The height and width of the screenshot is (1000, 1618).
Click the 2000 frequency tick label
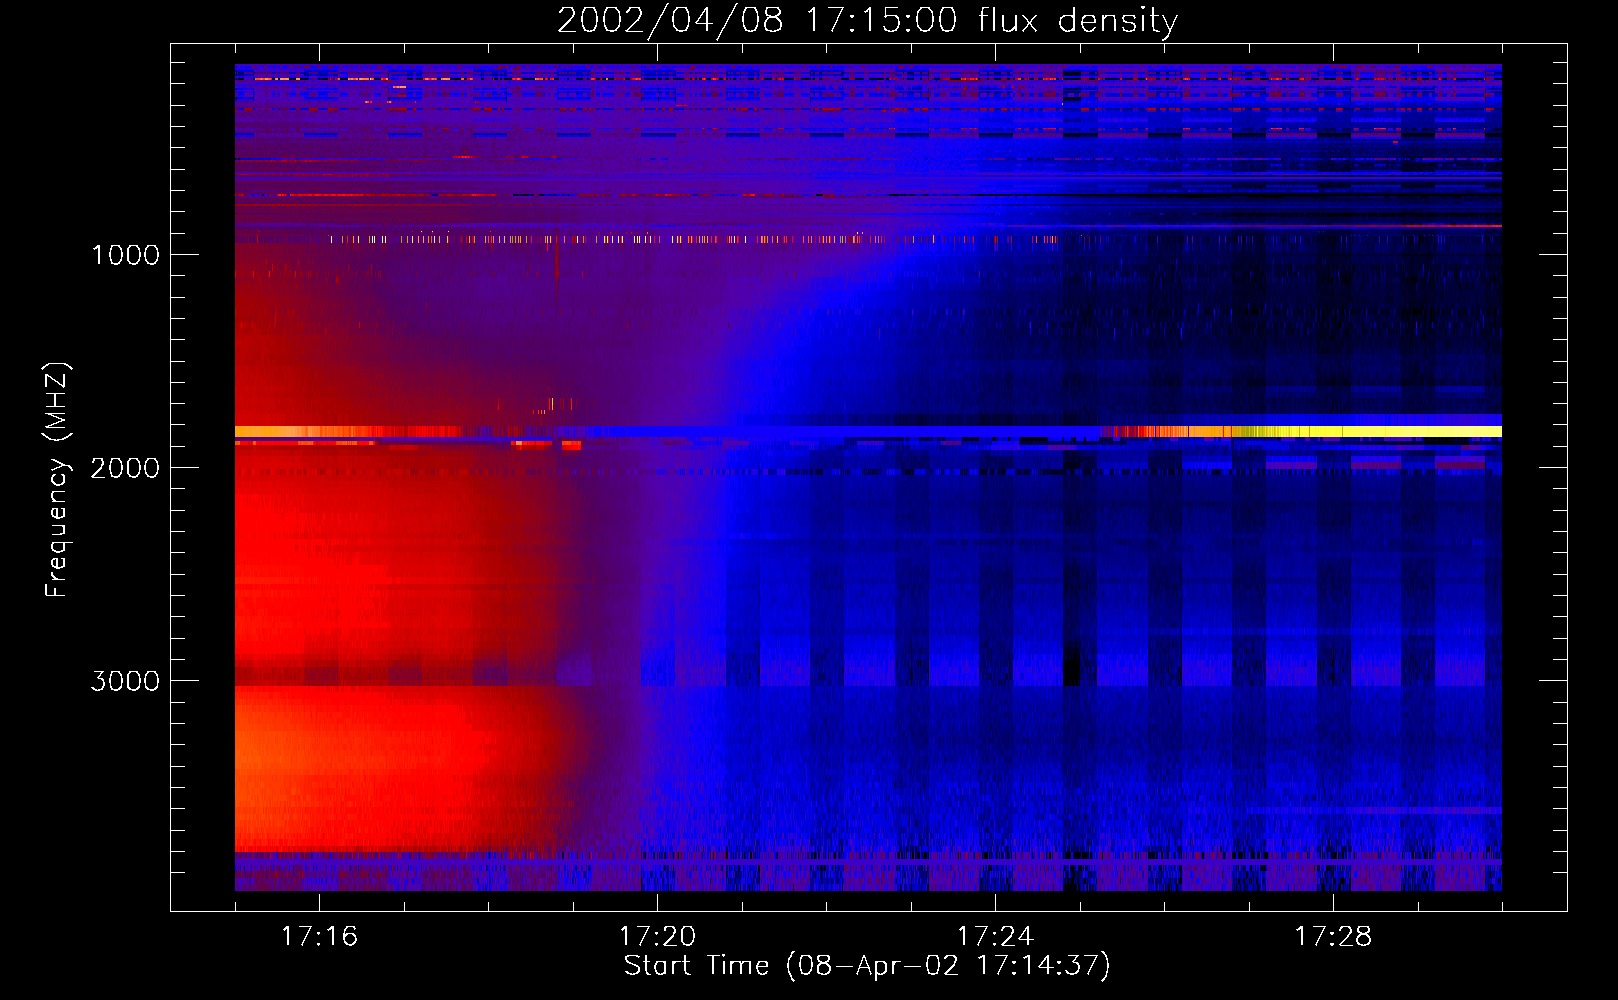tap(126, 468)
